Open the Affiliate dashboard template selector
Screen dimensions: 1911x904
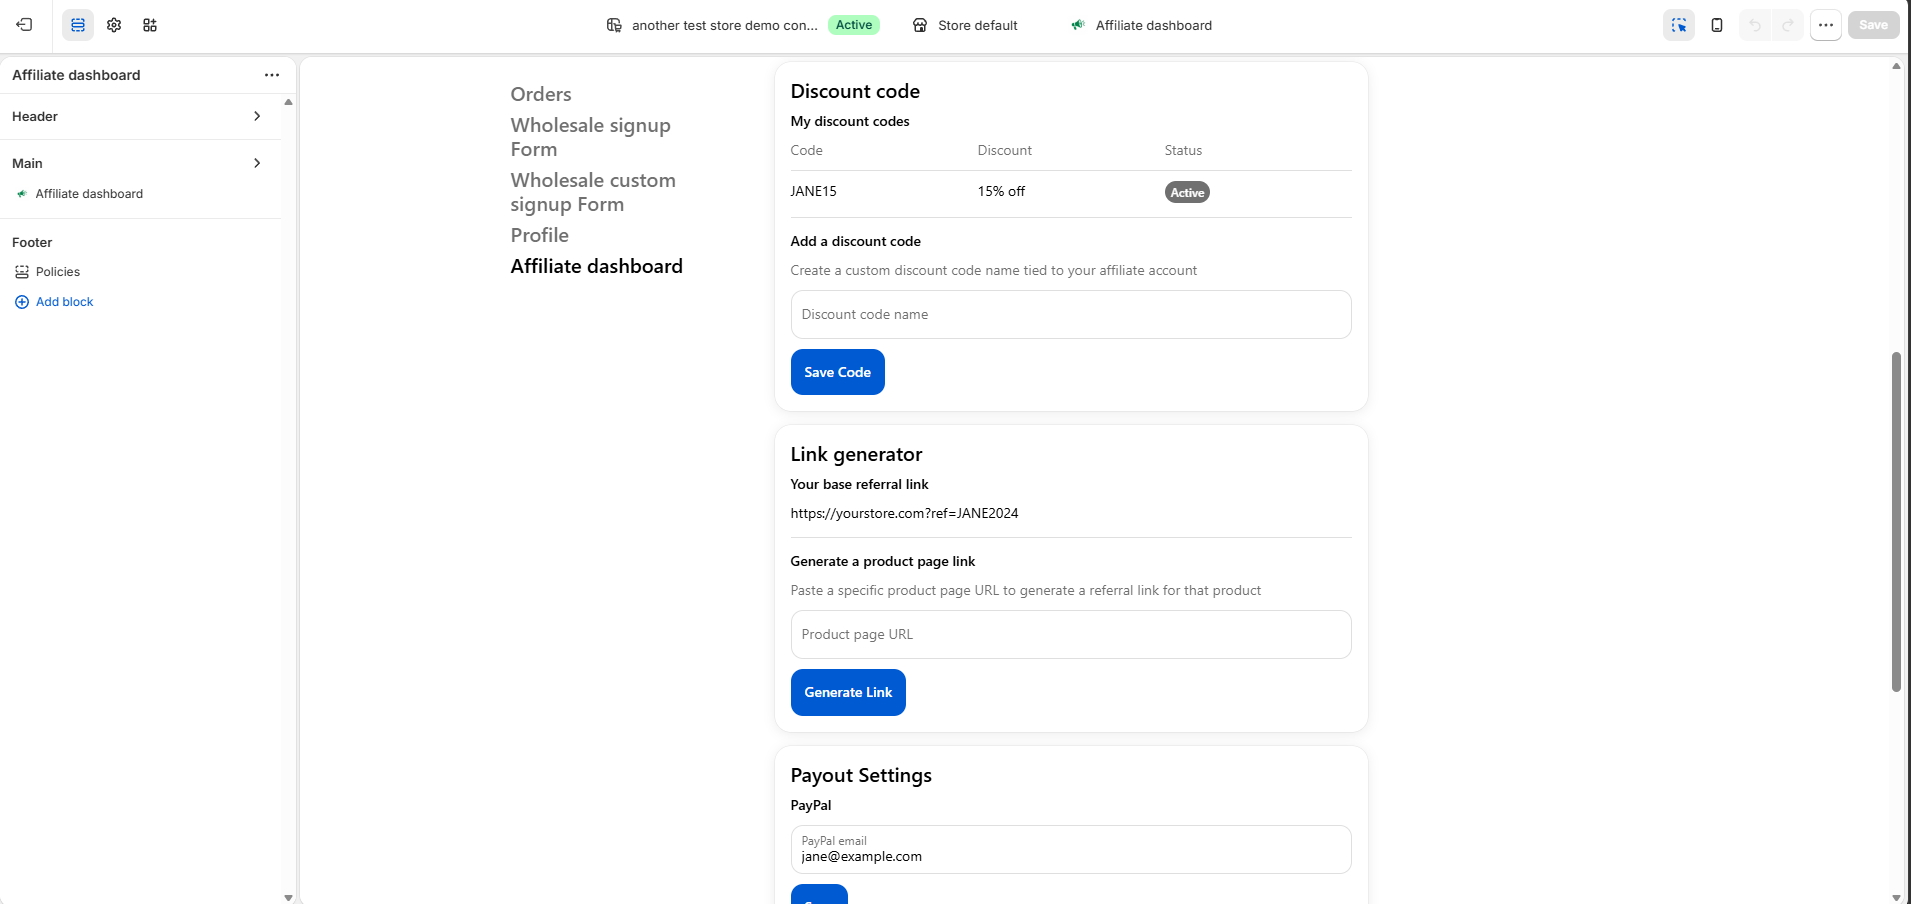pos(1142,25)
